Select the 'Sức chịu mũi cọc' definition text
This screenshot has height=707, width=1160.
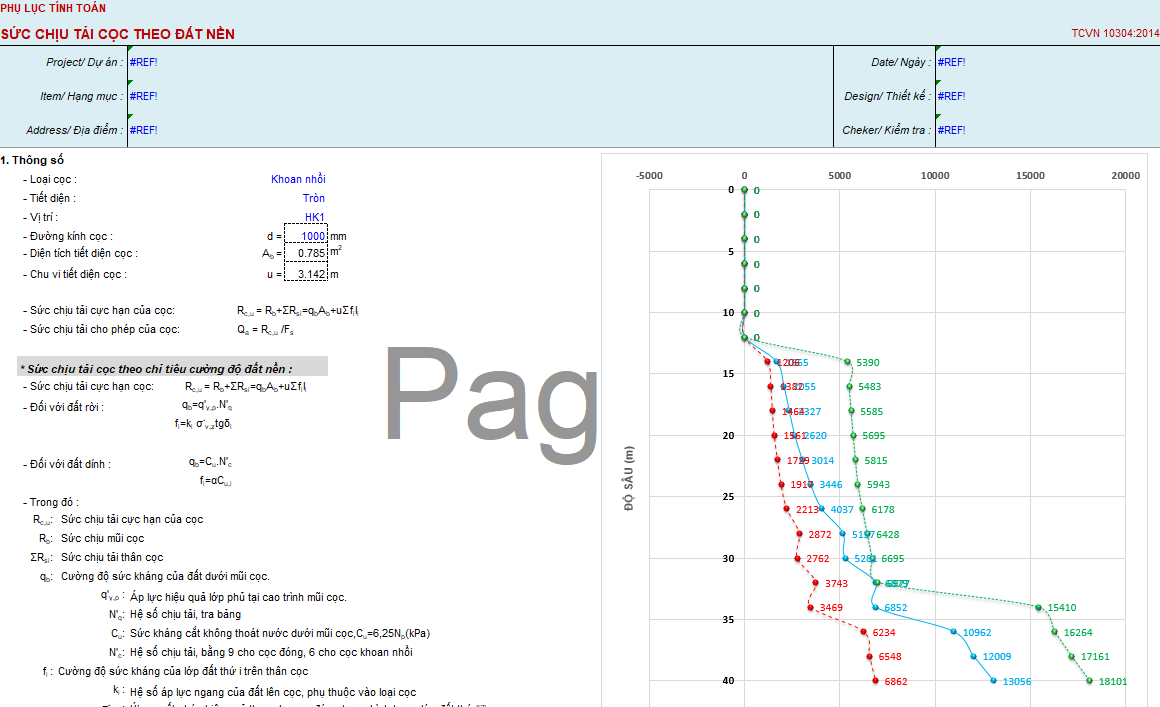103,538
